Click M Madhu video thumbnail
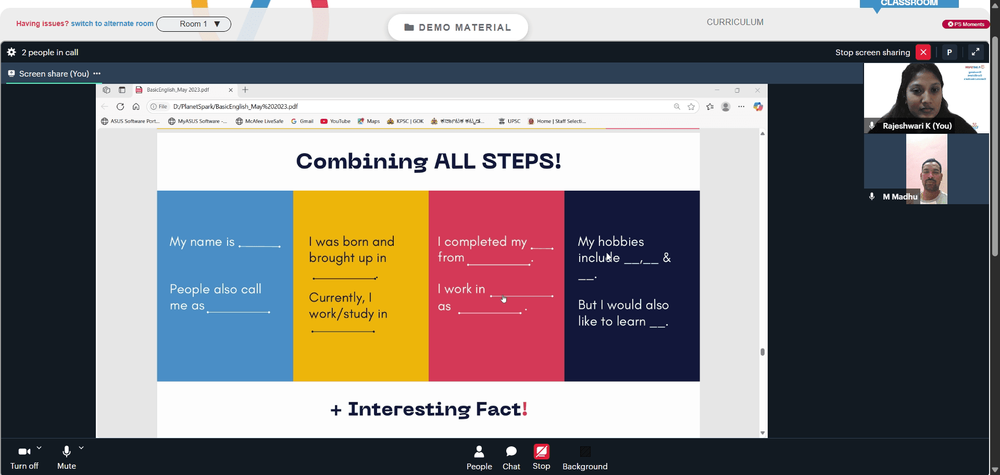The height and width of the screenshot is (475, 1000). [926, 169]
